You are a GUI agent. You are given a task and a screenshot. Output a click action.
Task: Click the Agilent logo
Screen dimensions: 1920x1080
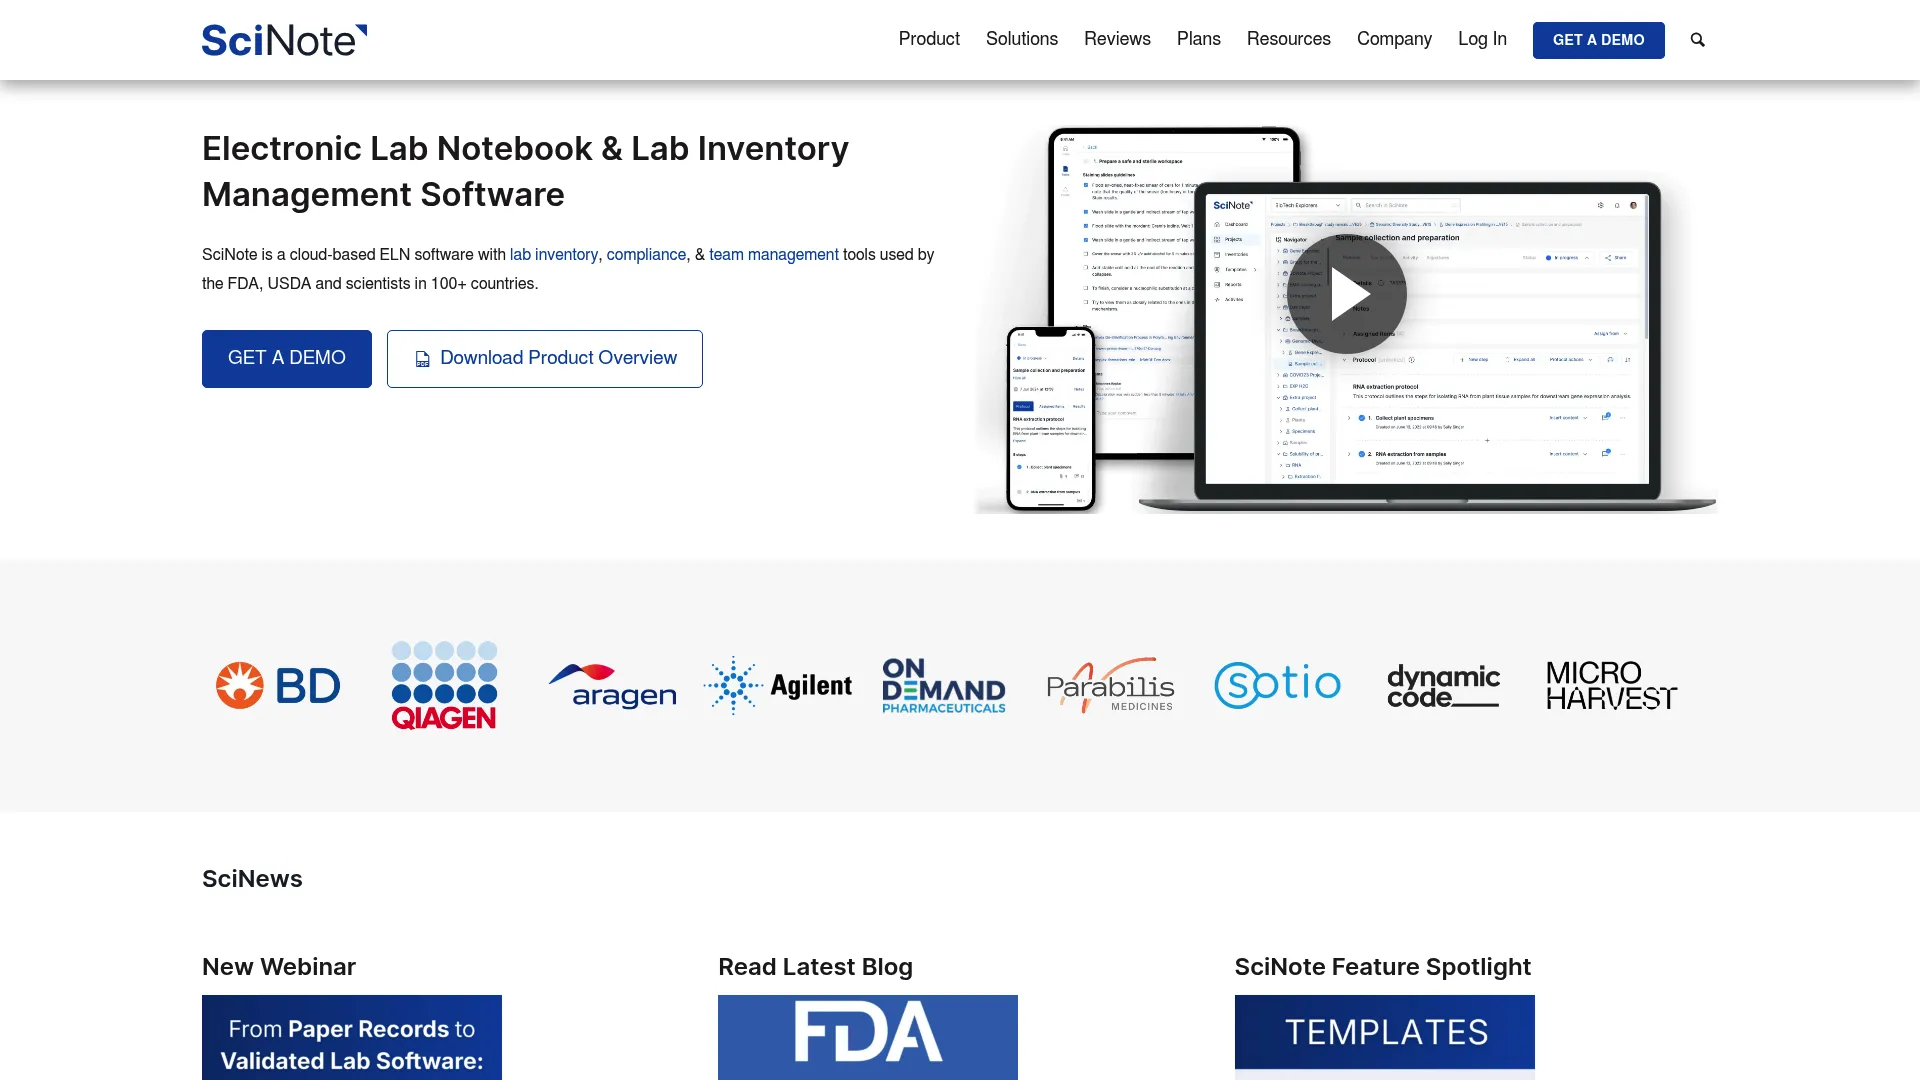[x=778, y=686]
